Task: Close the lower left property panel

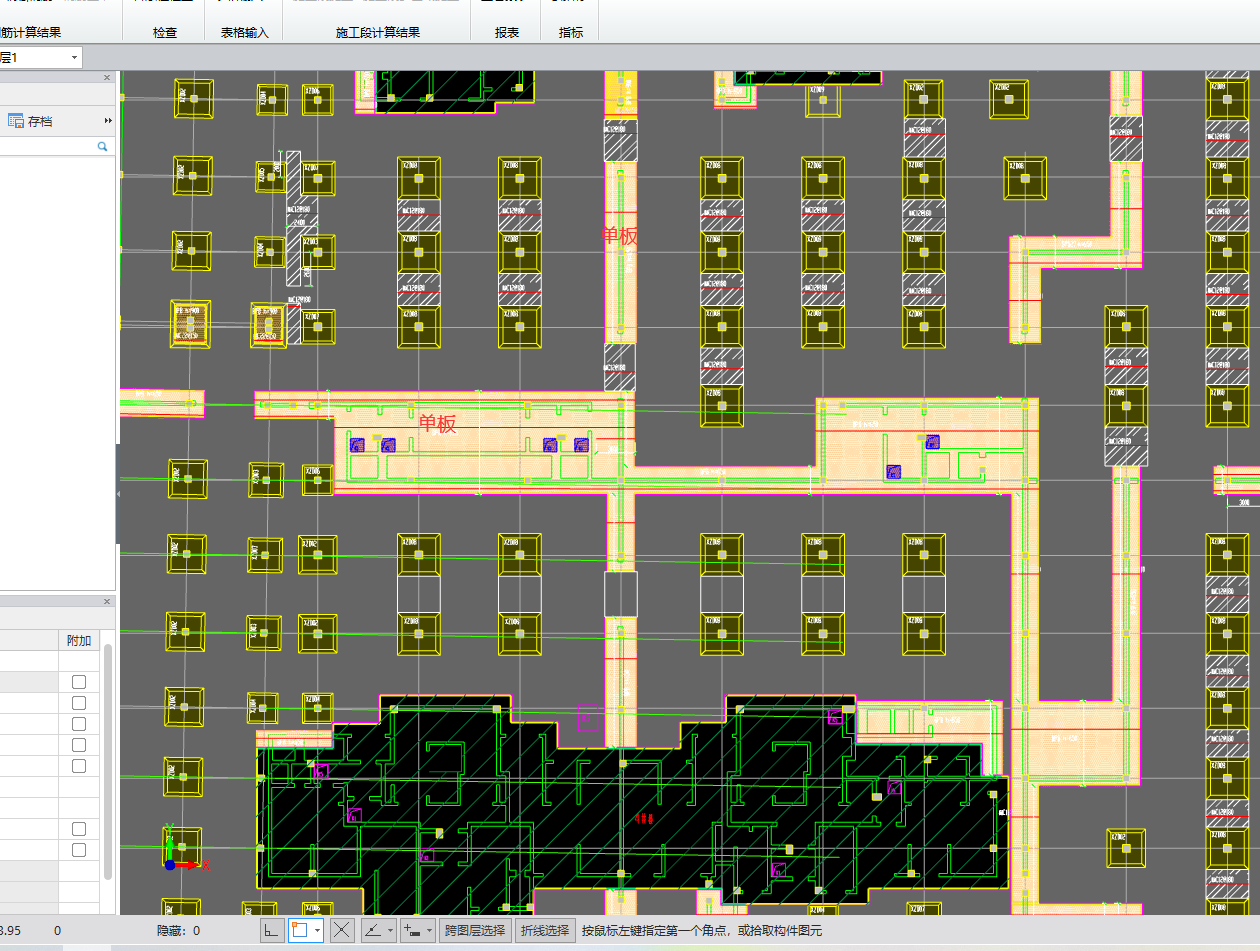Action: click(107, 602)
